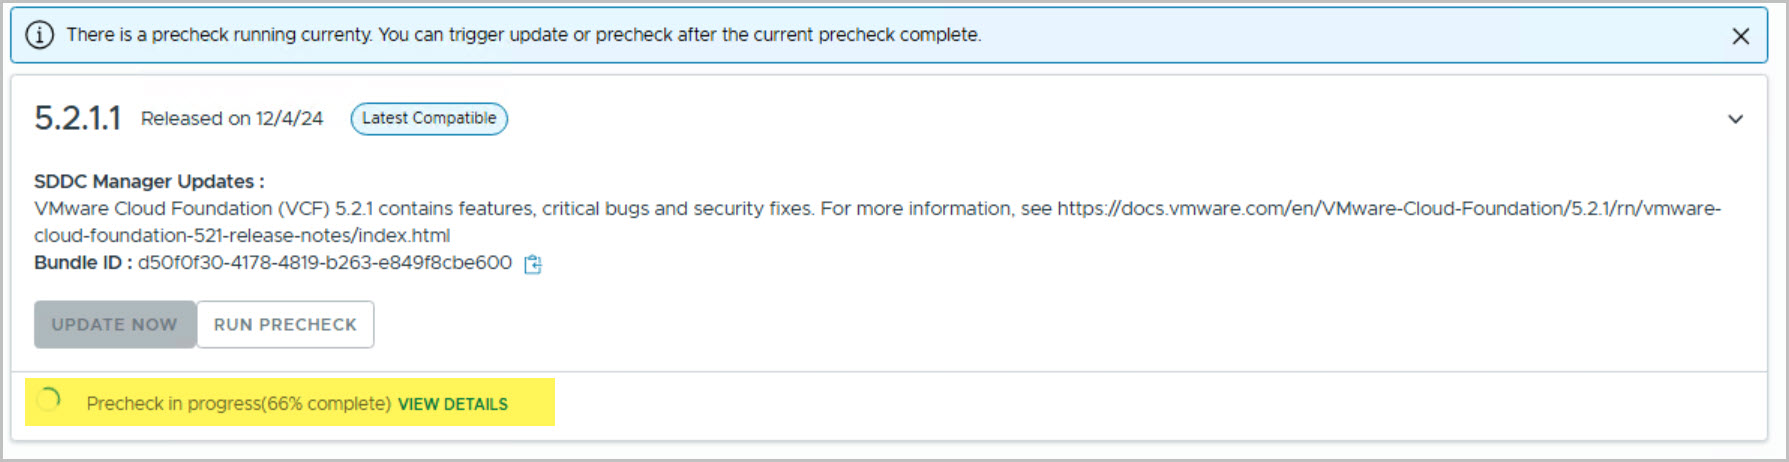Click the Precheck in progress status text
1789x462 pixels.
pos(173,404)
